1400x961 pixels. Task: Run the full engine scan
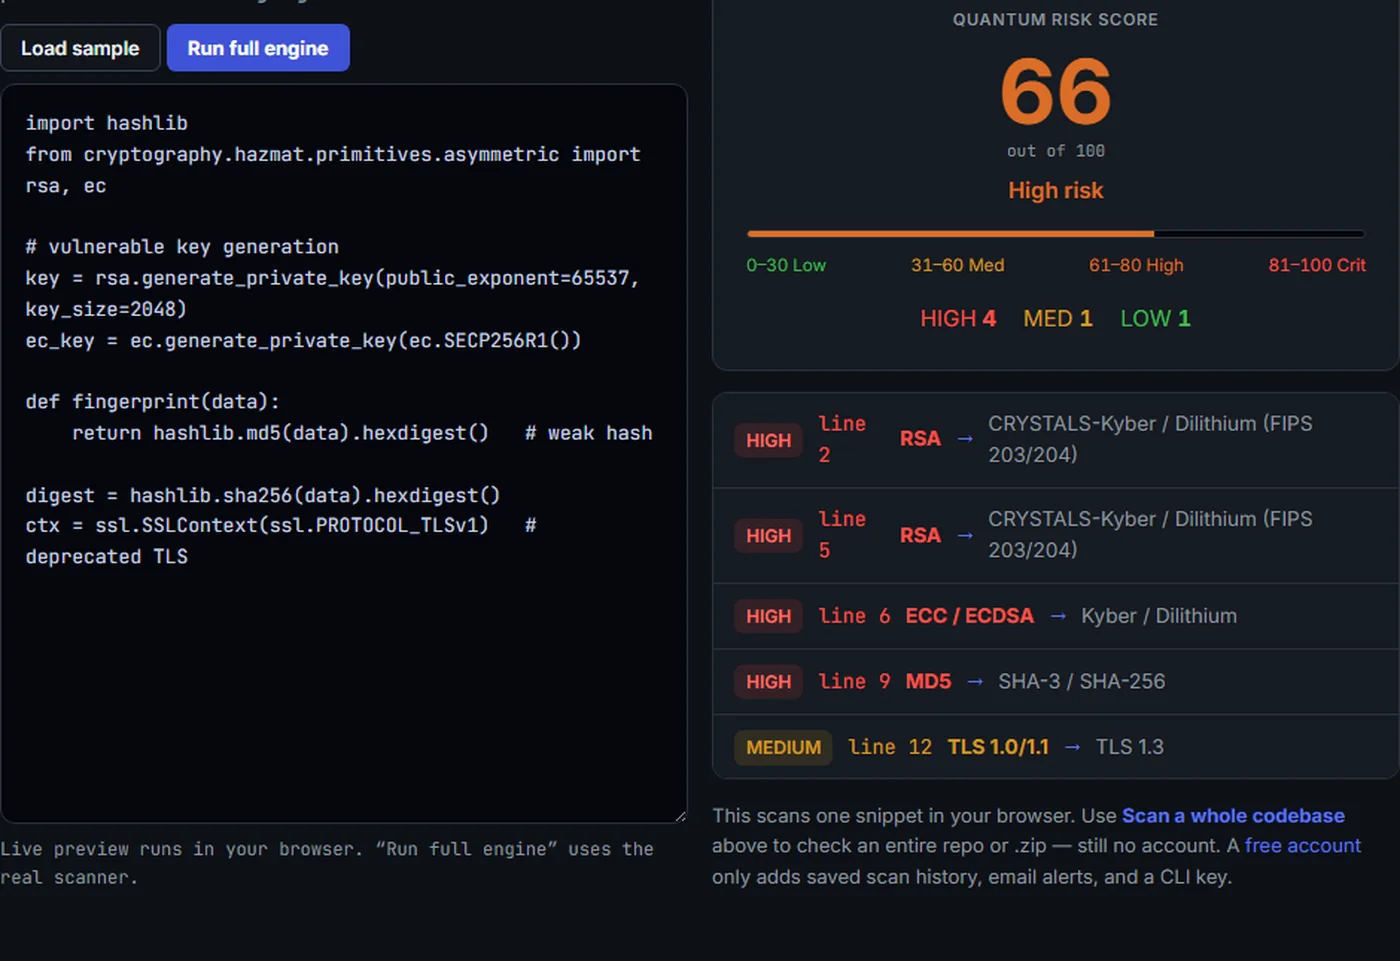pyautogui.click(x=258, y=48)
